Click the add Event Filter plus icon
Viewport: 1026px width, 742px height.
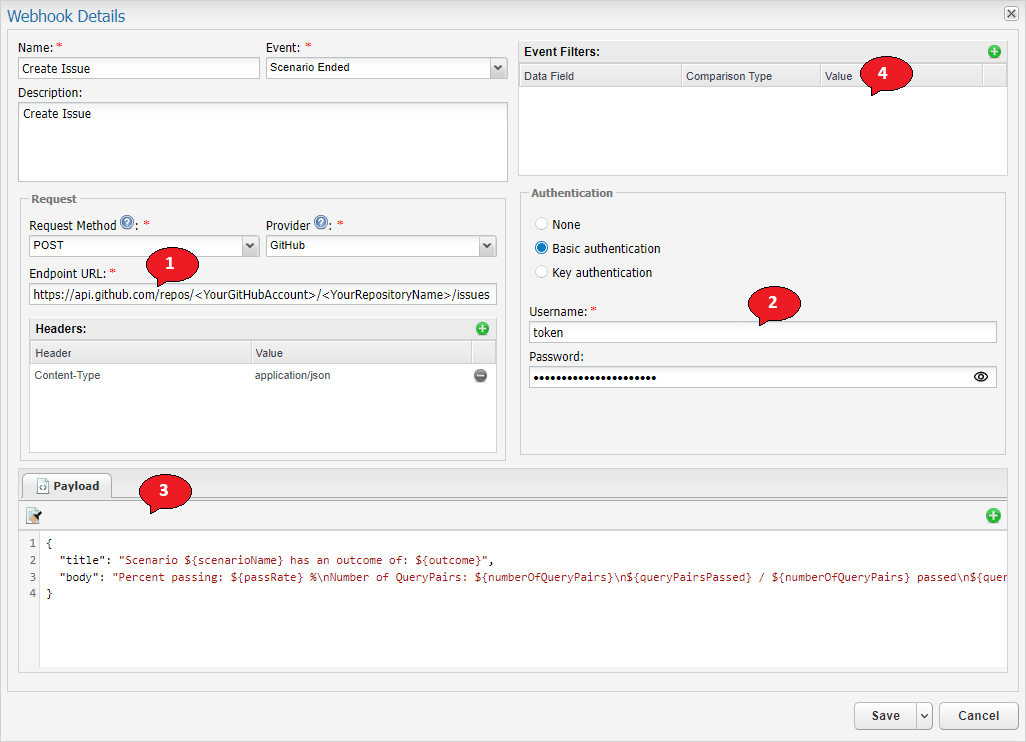[x=993, y=51]
